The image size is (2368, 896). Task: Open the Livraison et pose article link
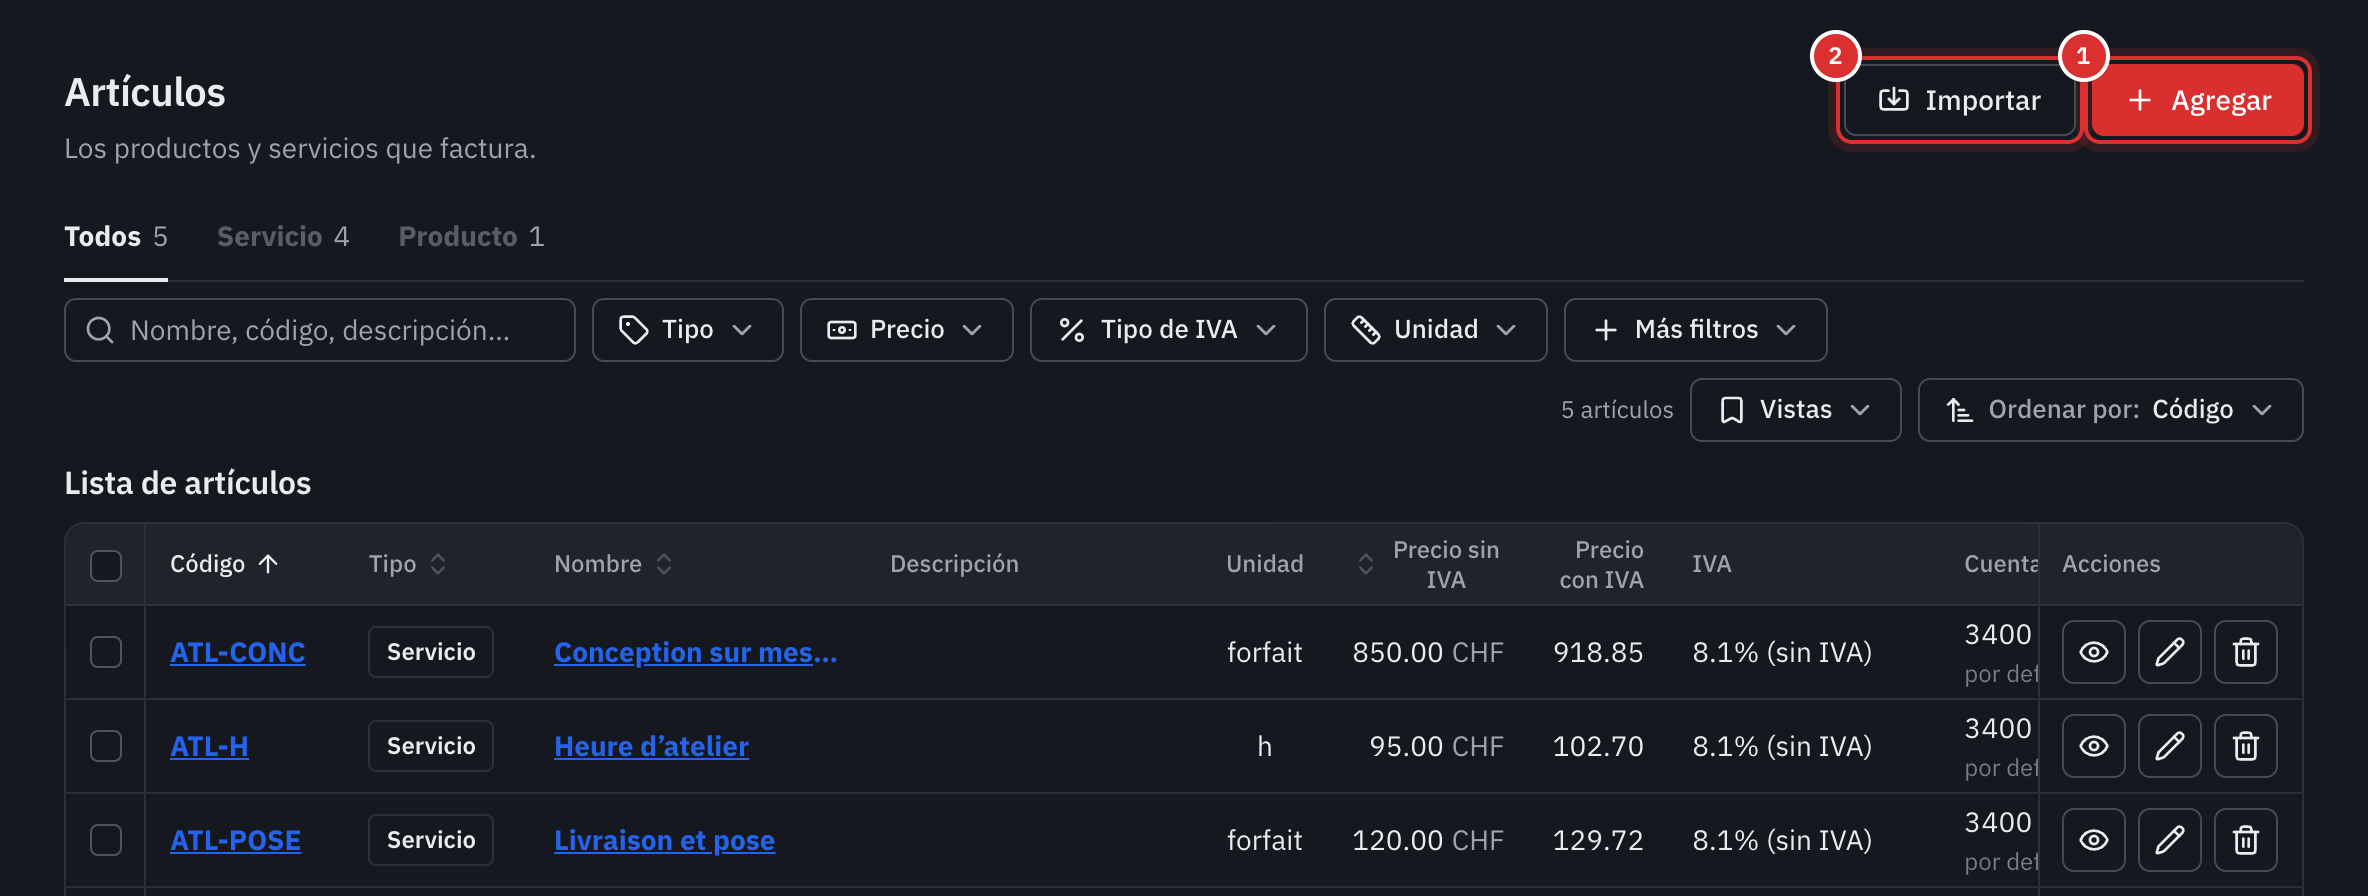664,840
